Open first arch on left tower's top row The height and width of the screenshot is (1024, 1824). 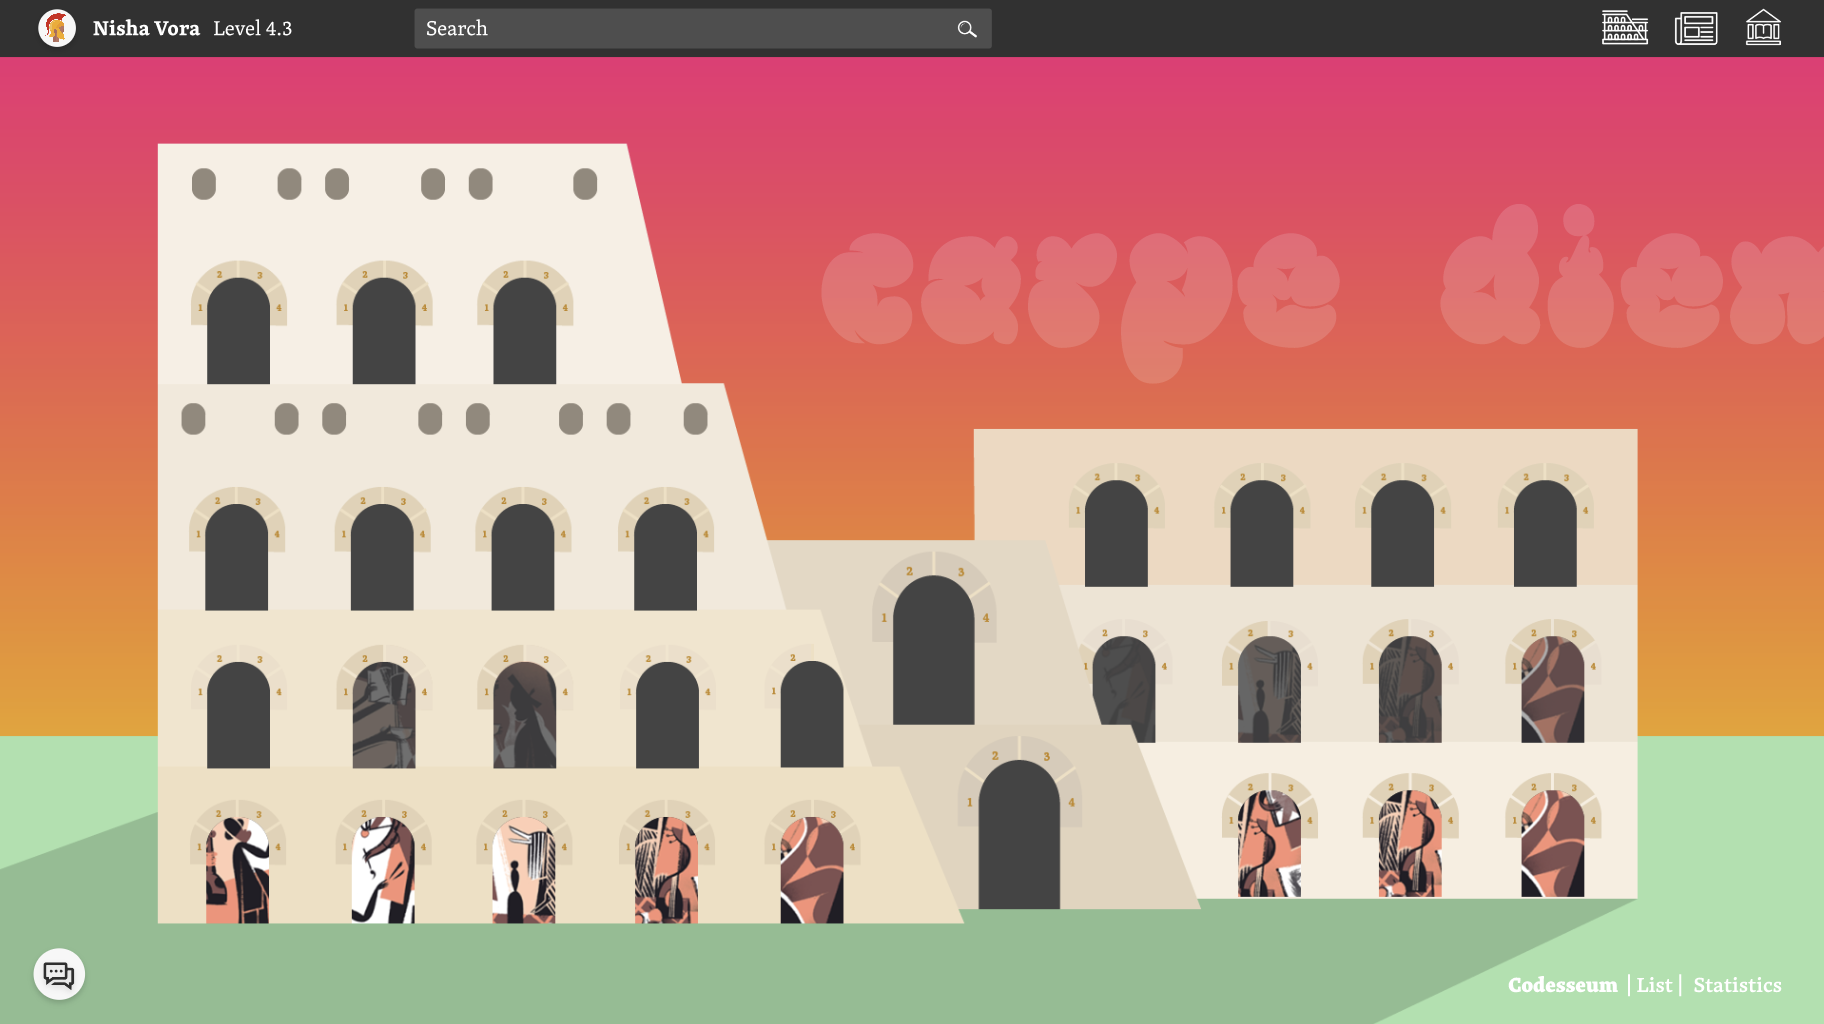coord(238,331)
